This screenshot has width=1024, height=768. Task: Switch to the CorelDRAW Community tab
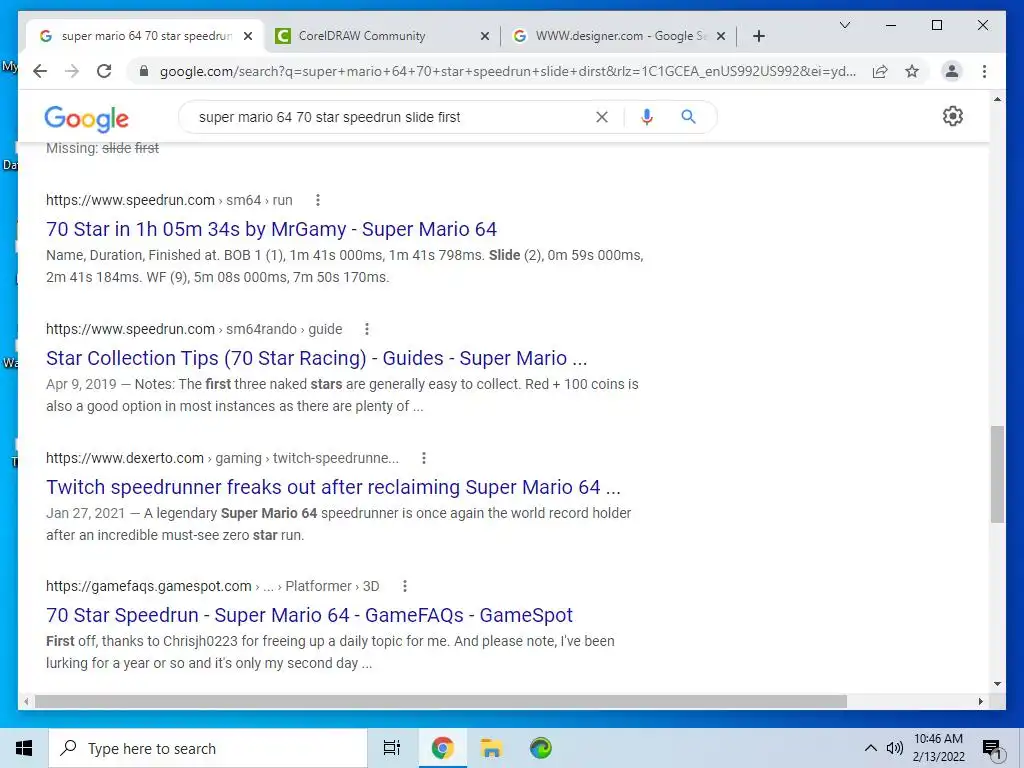click(382, 36)
